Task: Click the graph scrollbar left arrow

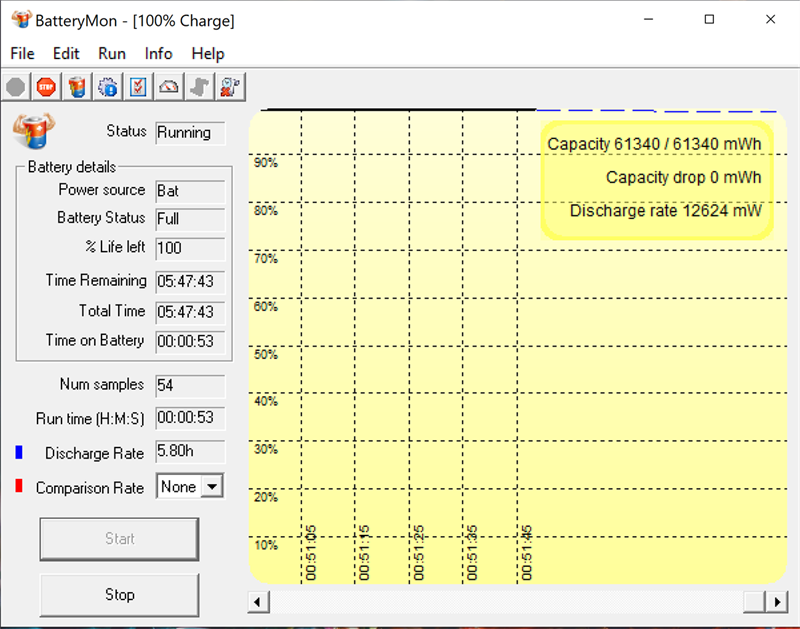Action: [258, 601]
